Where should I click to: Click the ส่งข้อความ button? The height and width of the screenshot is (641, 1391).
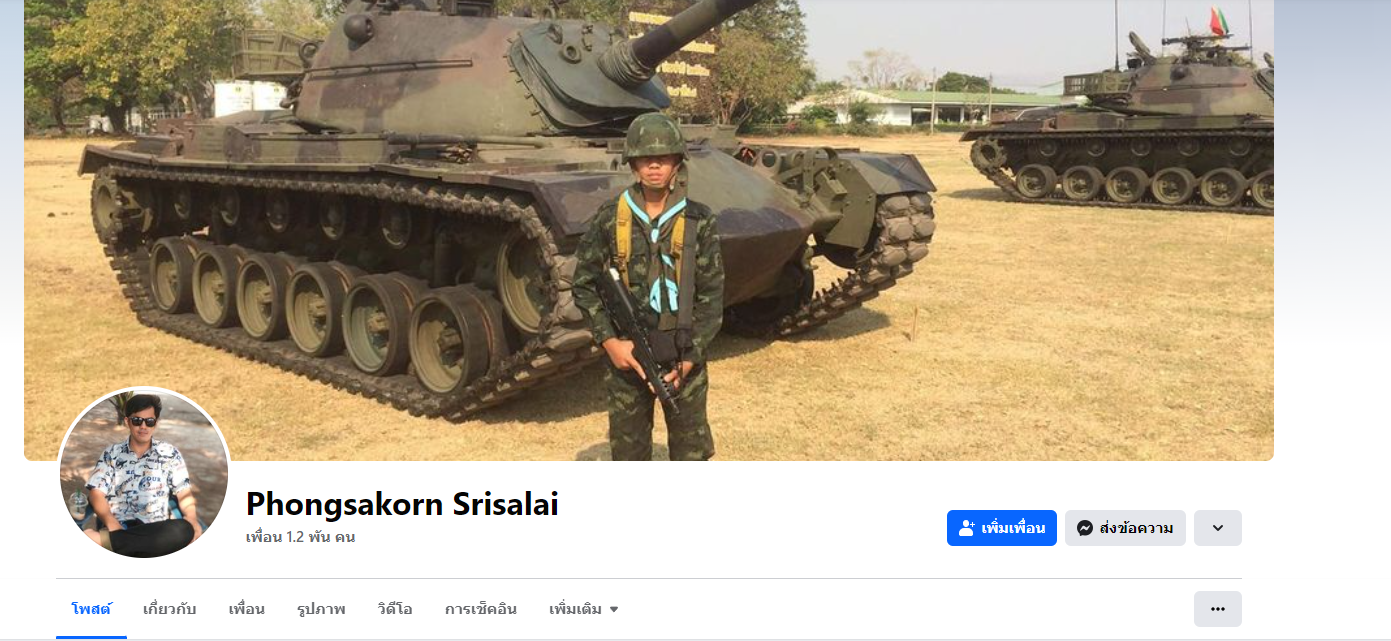pos(1125,528)
